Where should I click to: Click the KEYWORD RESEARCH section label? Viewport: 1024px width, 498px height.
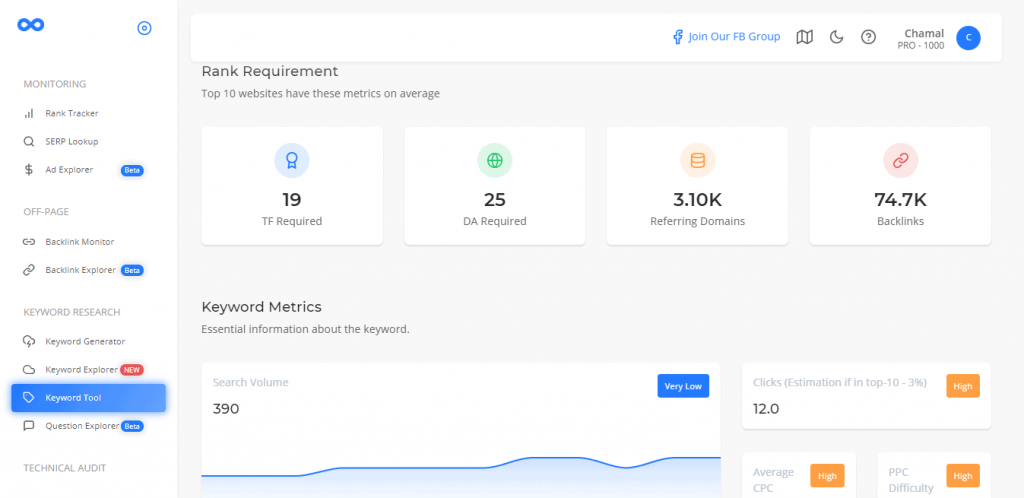(x=72, y=313)
